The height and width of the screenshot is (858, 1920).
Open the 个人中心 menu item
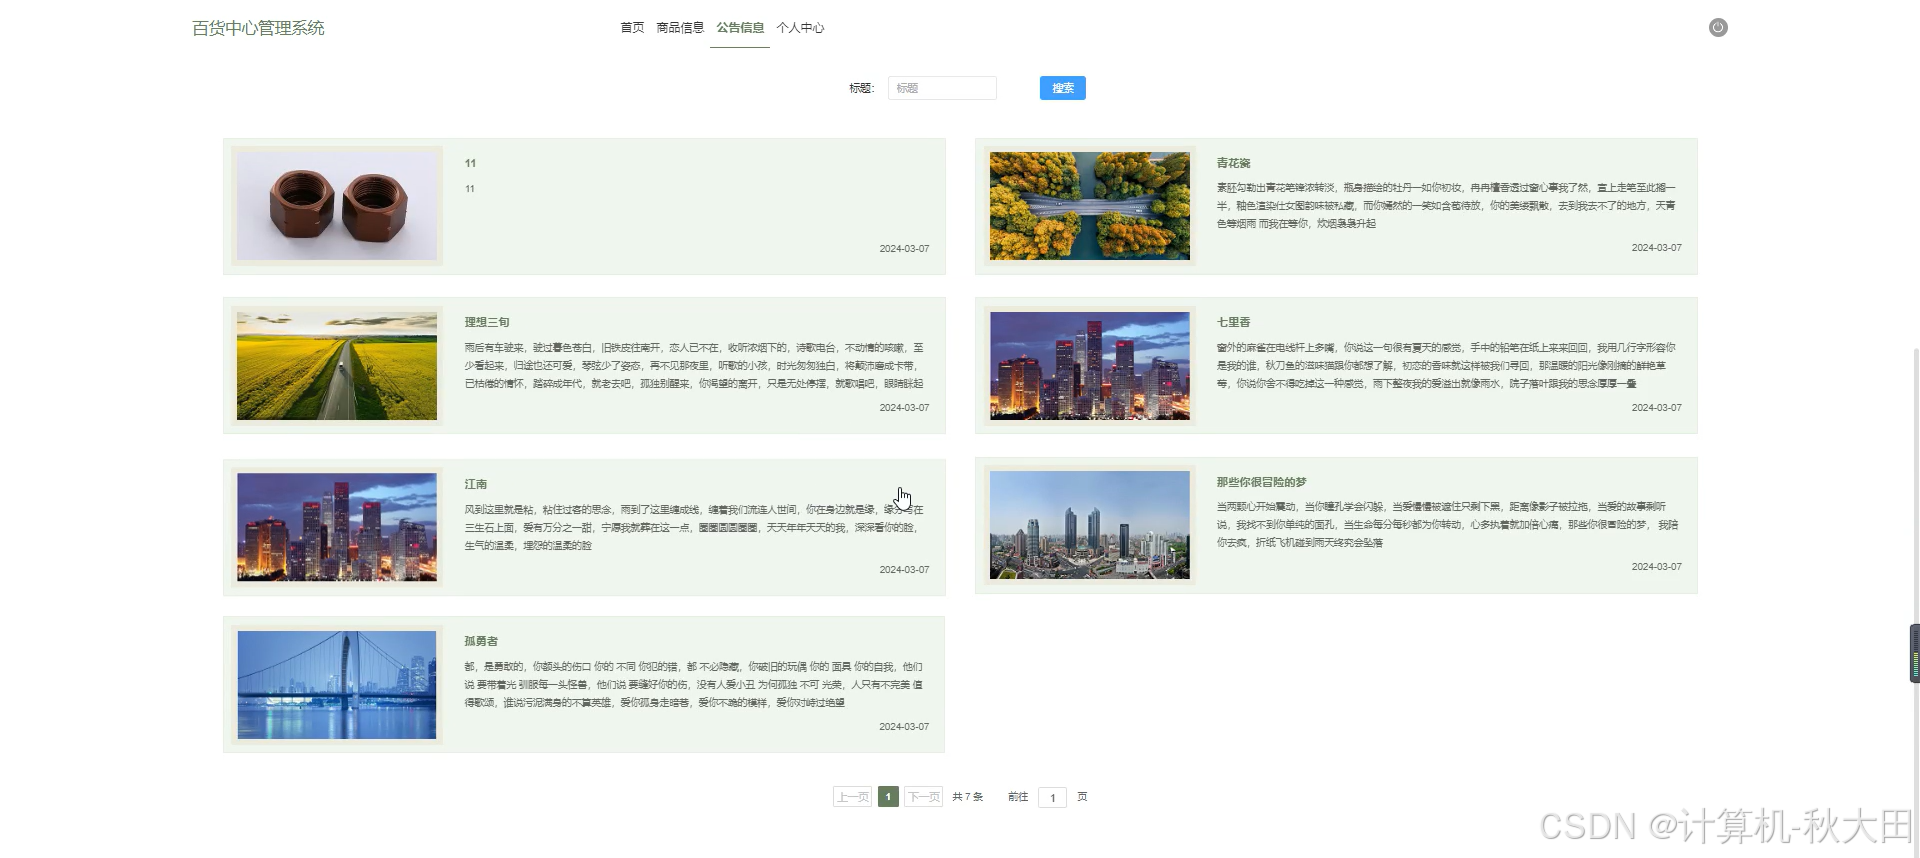800,28
